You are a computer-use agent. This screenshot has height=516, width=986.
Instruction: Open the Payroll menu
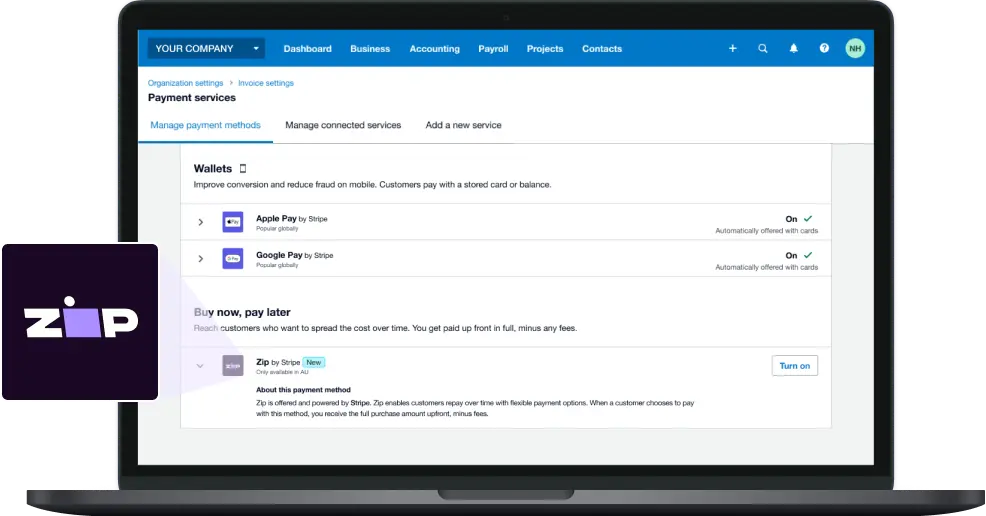493,48
